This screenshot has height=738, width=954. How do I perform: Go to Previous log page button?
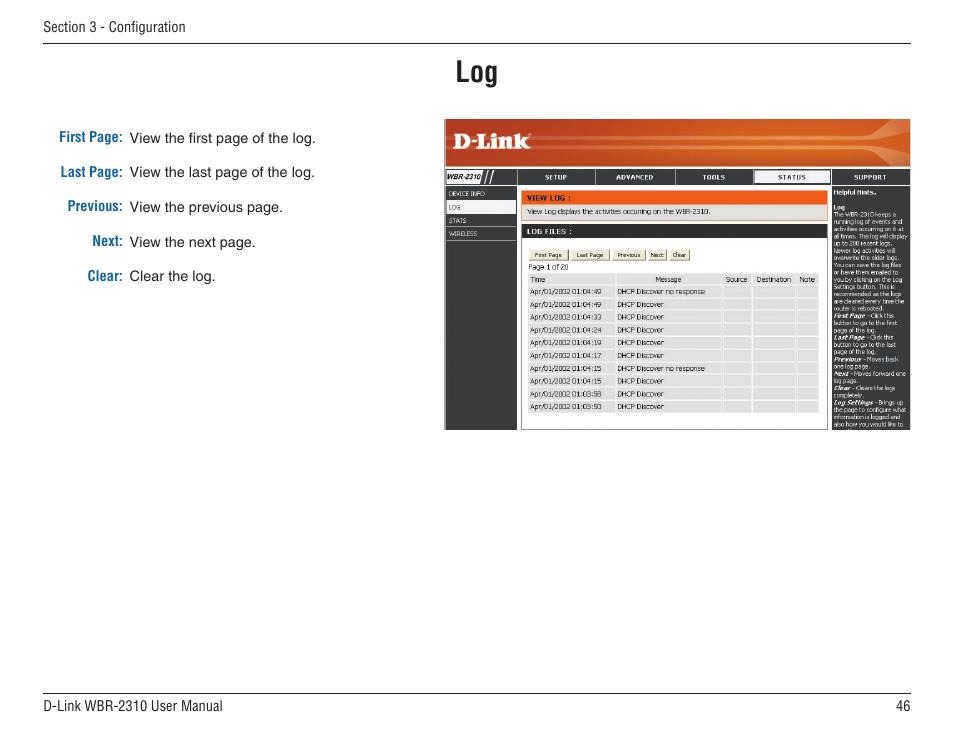pyautogui.click(x=628, y=255)
